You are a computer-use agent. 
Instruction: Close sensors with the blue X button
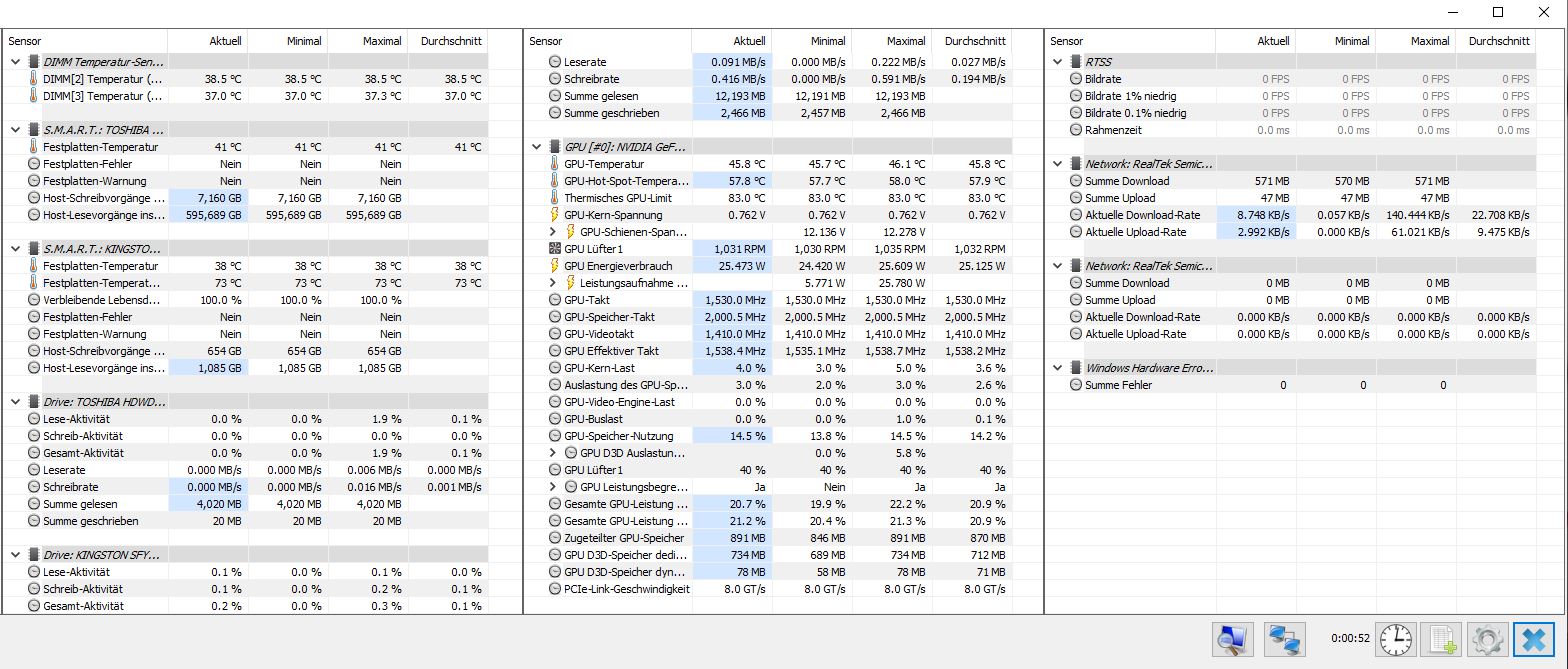1535,639
